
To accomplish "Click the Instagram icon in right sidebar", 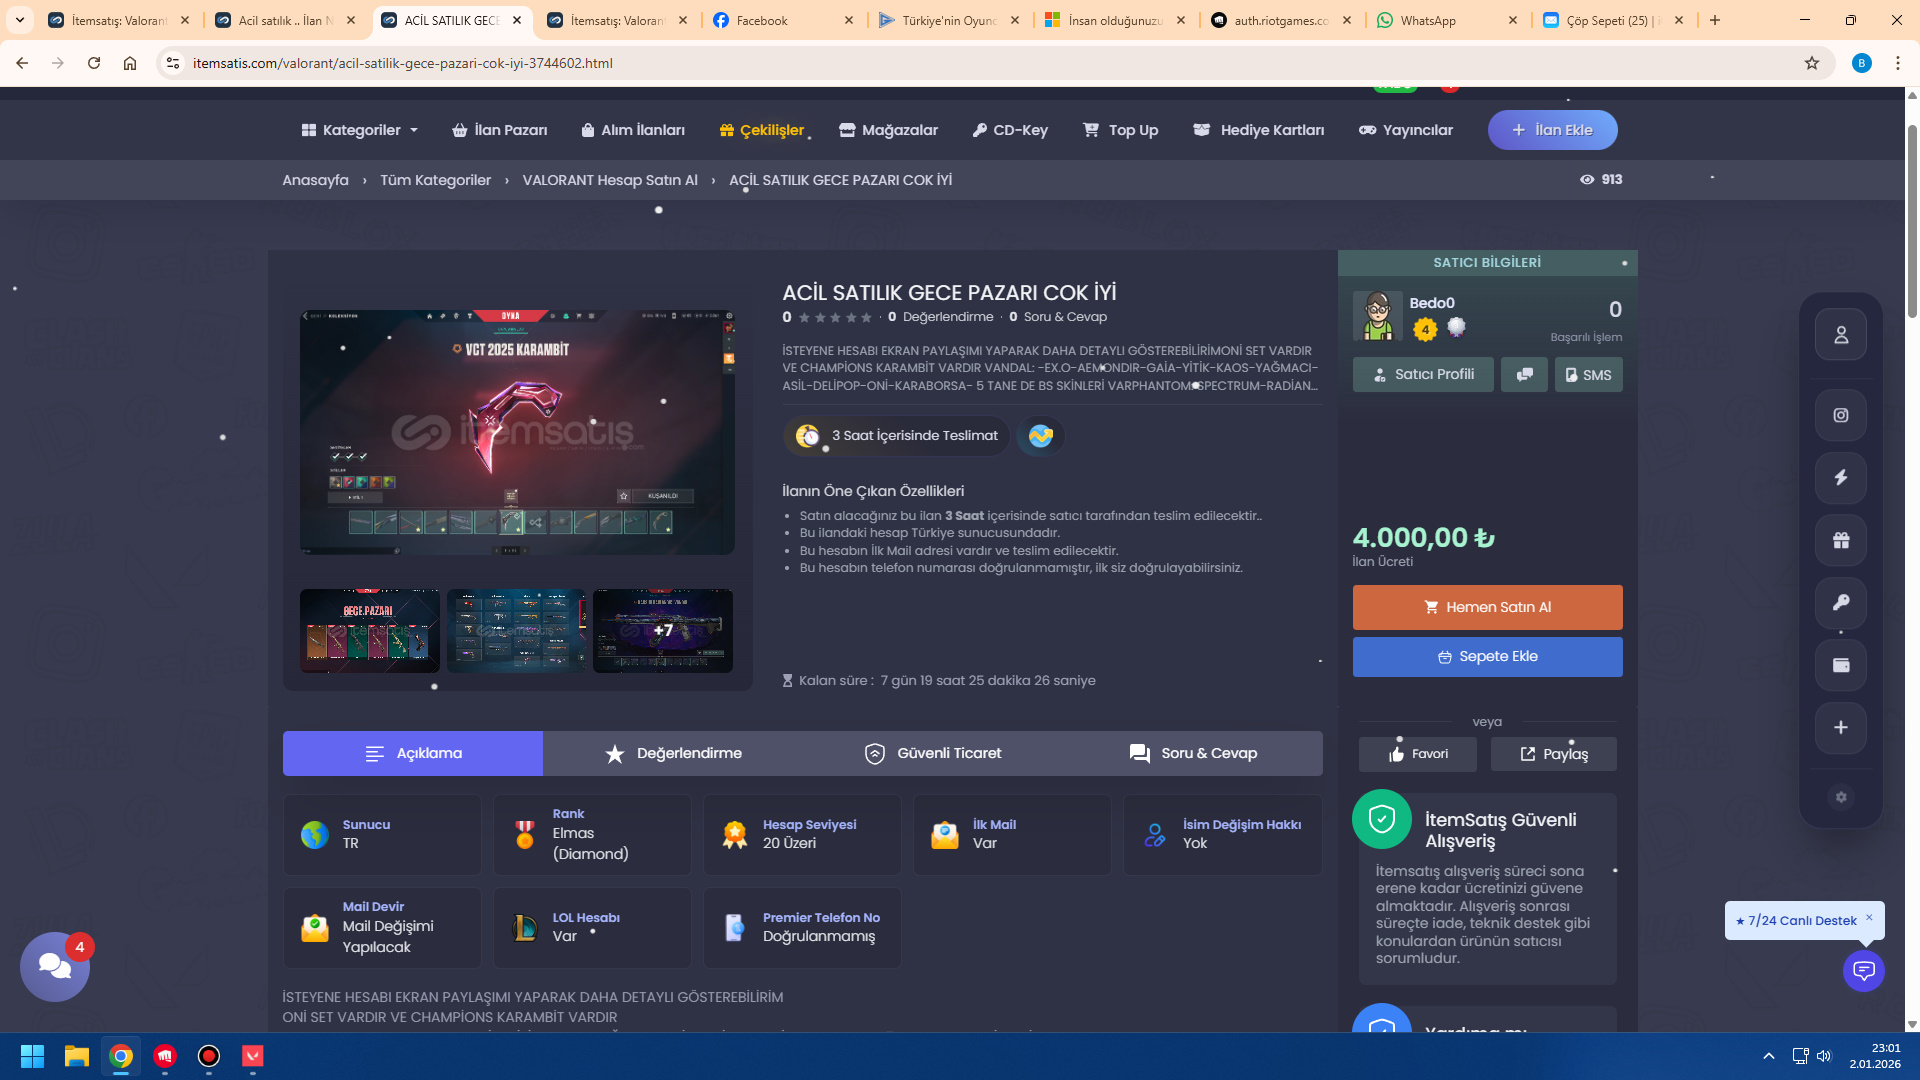I will pyautogui.click(x=1841, y=415).
